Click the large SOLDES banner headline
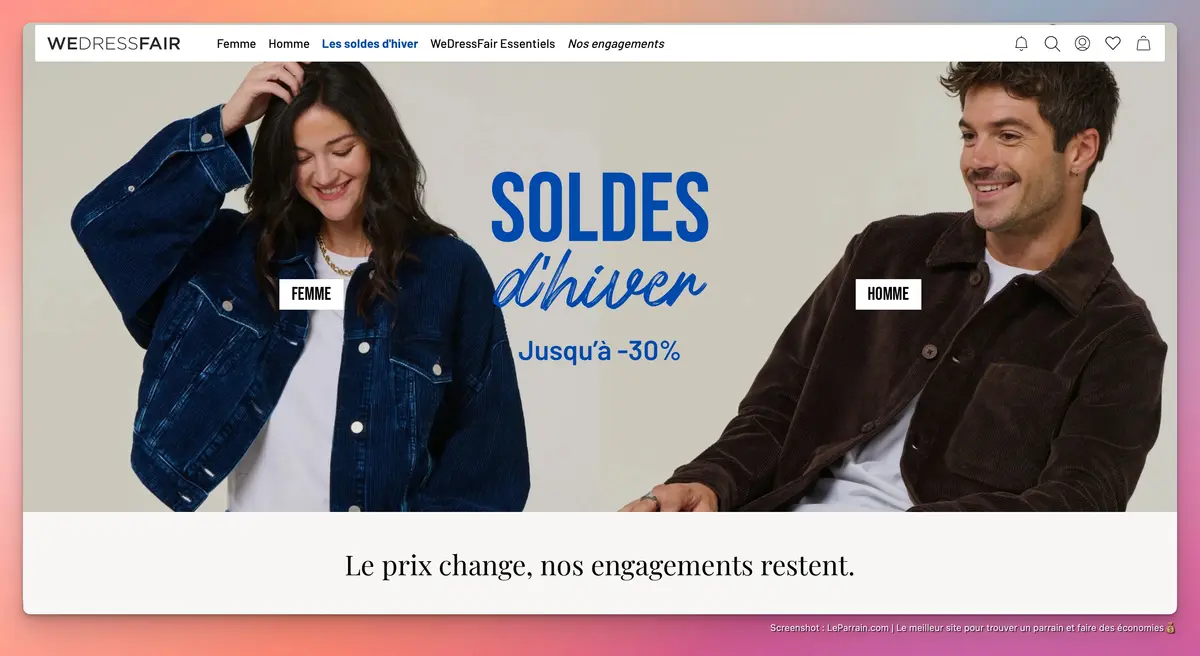Screen dimensions: 1200x656 click(x=600, y=206)
